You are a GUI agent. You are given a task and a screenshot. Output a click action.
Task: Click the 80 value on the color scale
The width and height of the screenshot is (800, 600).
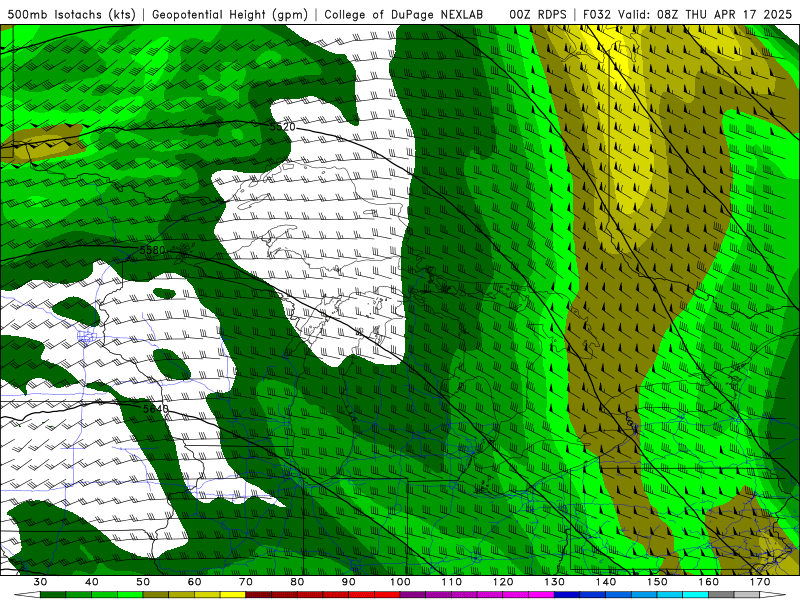pyautogui.click(x=297, y=582)
